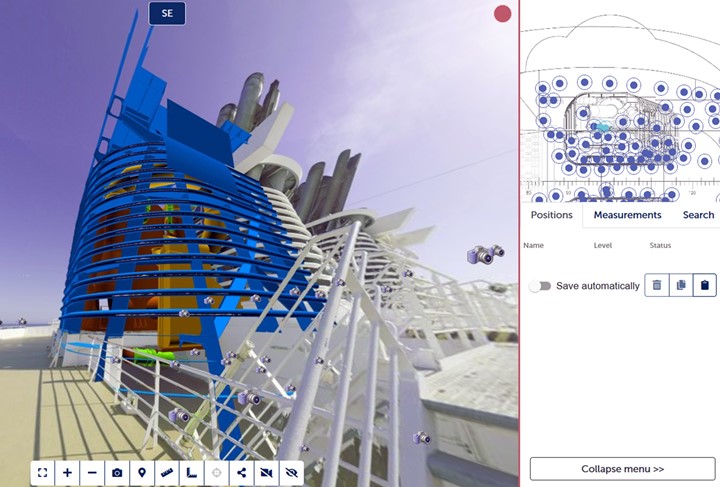Collapse the side menu panel

pyautogui.click(x=622, y=469)
